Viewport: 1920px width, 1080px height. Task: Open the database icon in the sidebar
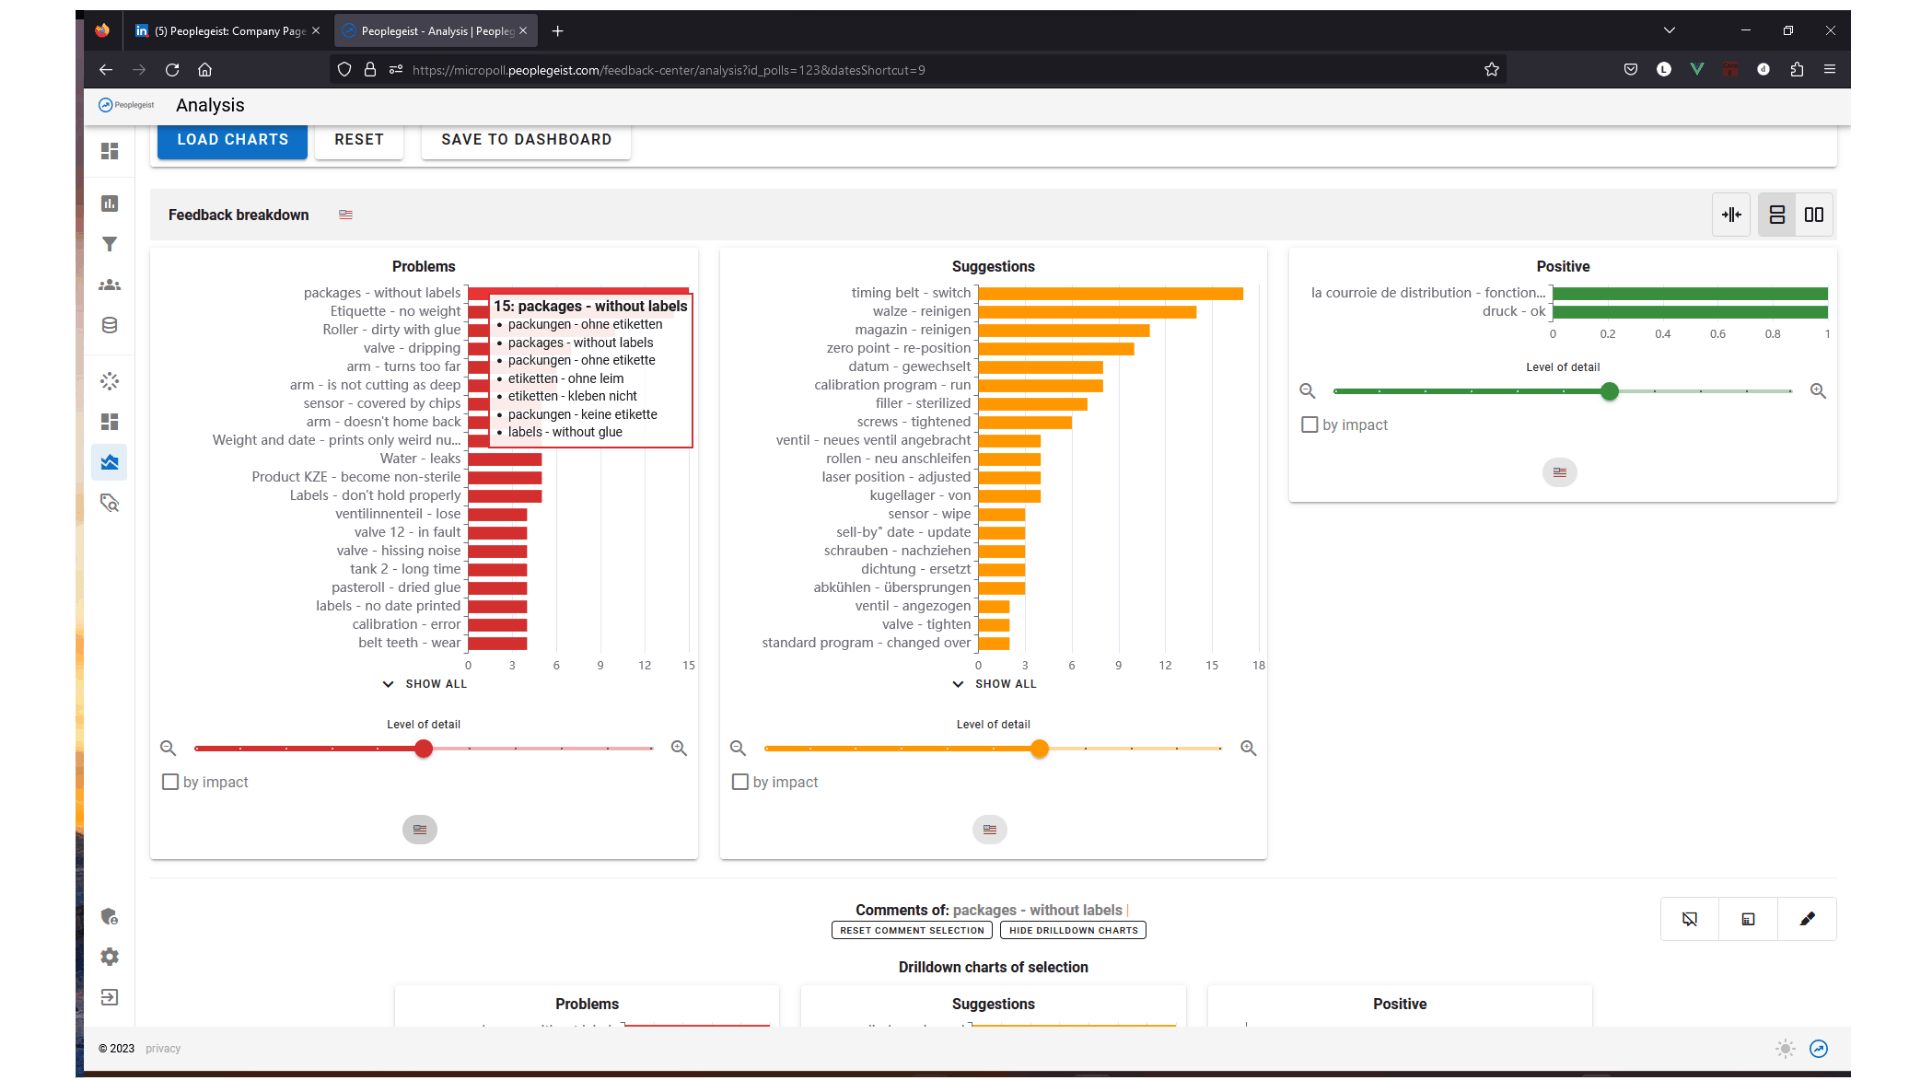109,325
